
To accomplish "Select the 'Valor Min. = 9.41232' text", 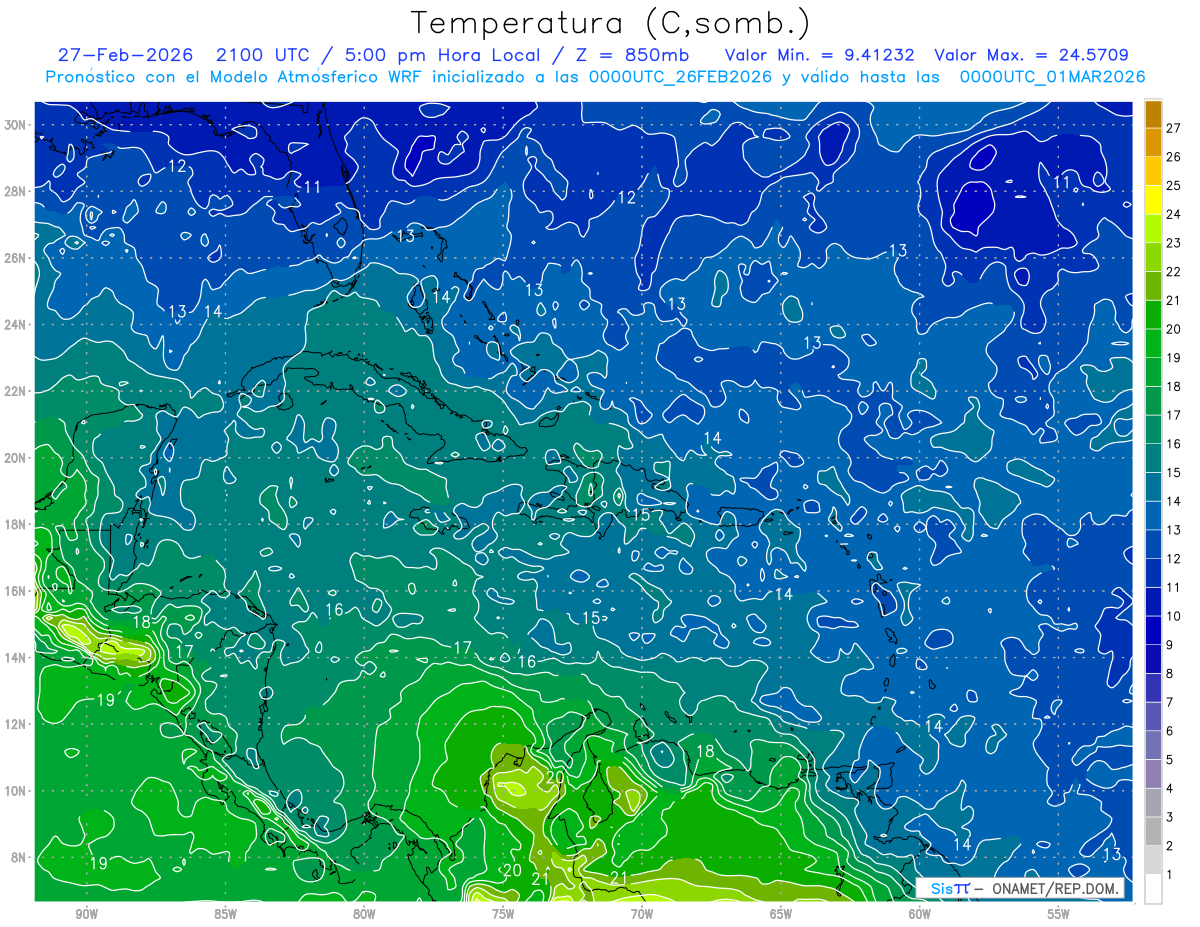I will click(x=820, y=54).
